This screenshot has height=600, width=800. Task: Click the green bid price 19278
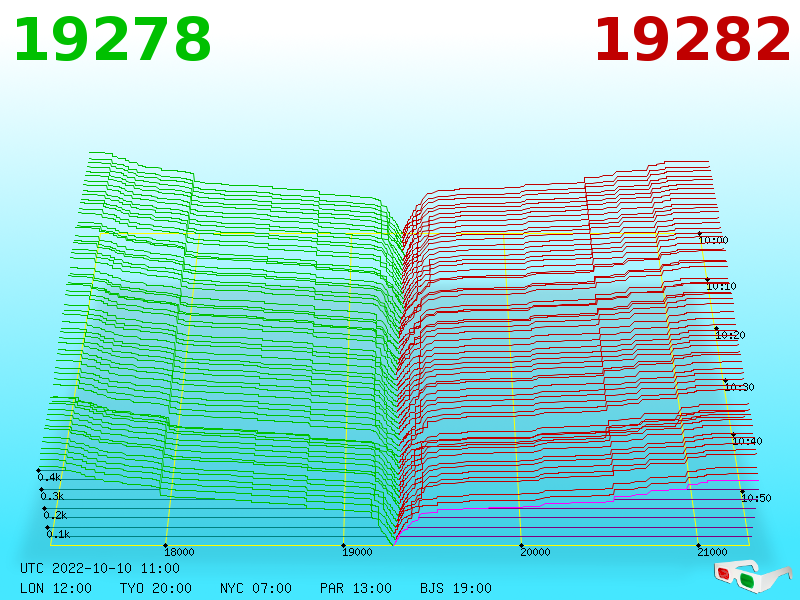pyautogui.click(x=112, y=40)
